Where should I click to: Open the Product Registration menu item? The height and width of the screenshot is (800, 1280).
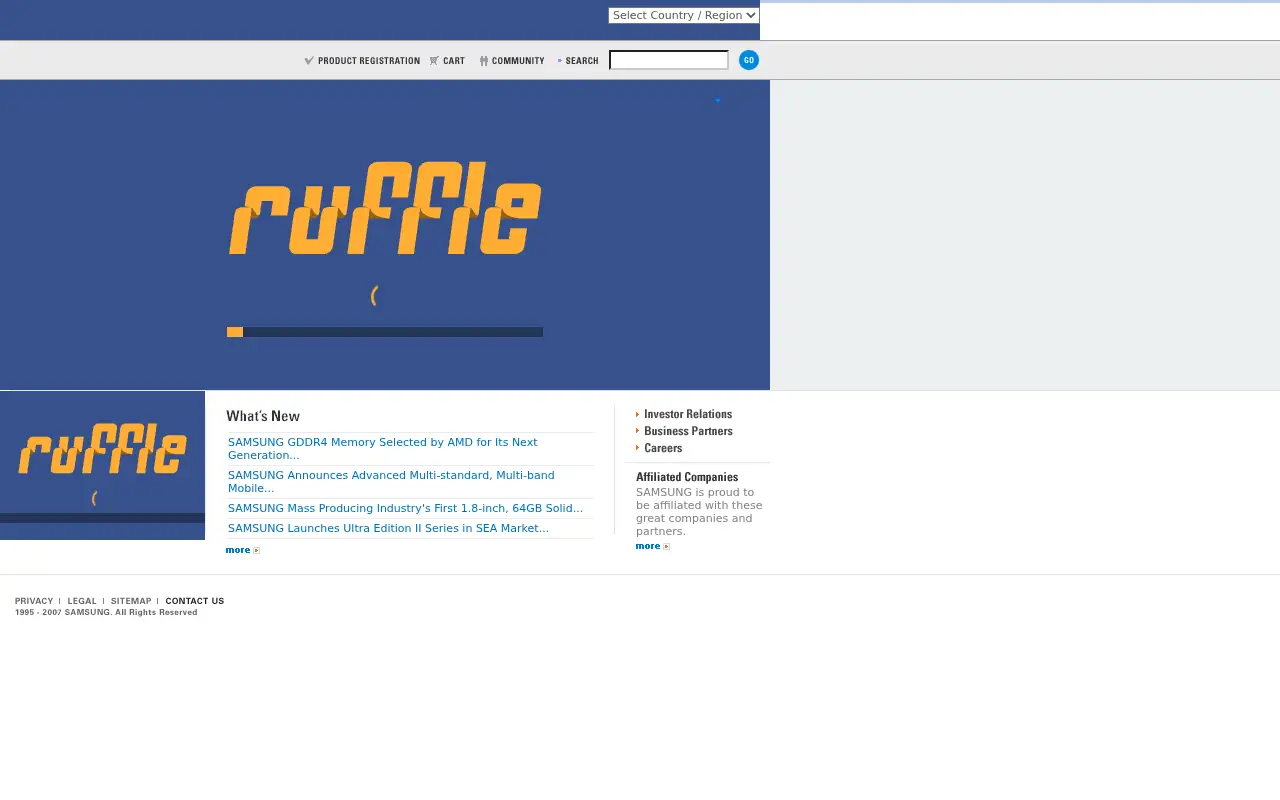point(369,60)
